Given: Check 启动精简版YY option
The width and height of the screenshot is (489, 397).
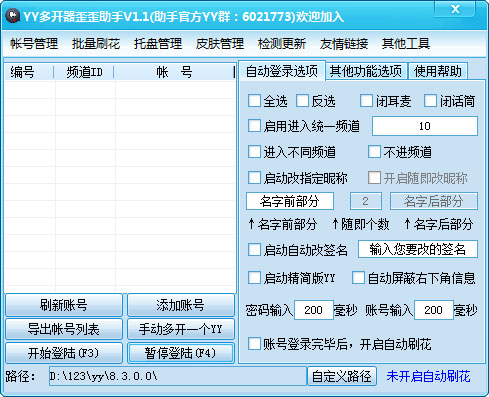Looking at the screenshot, I should pyautogui.click(x=254, y=278).
